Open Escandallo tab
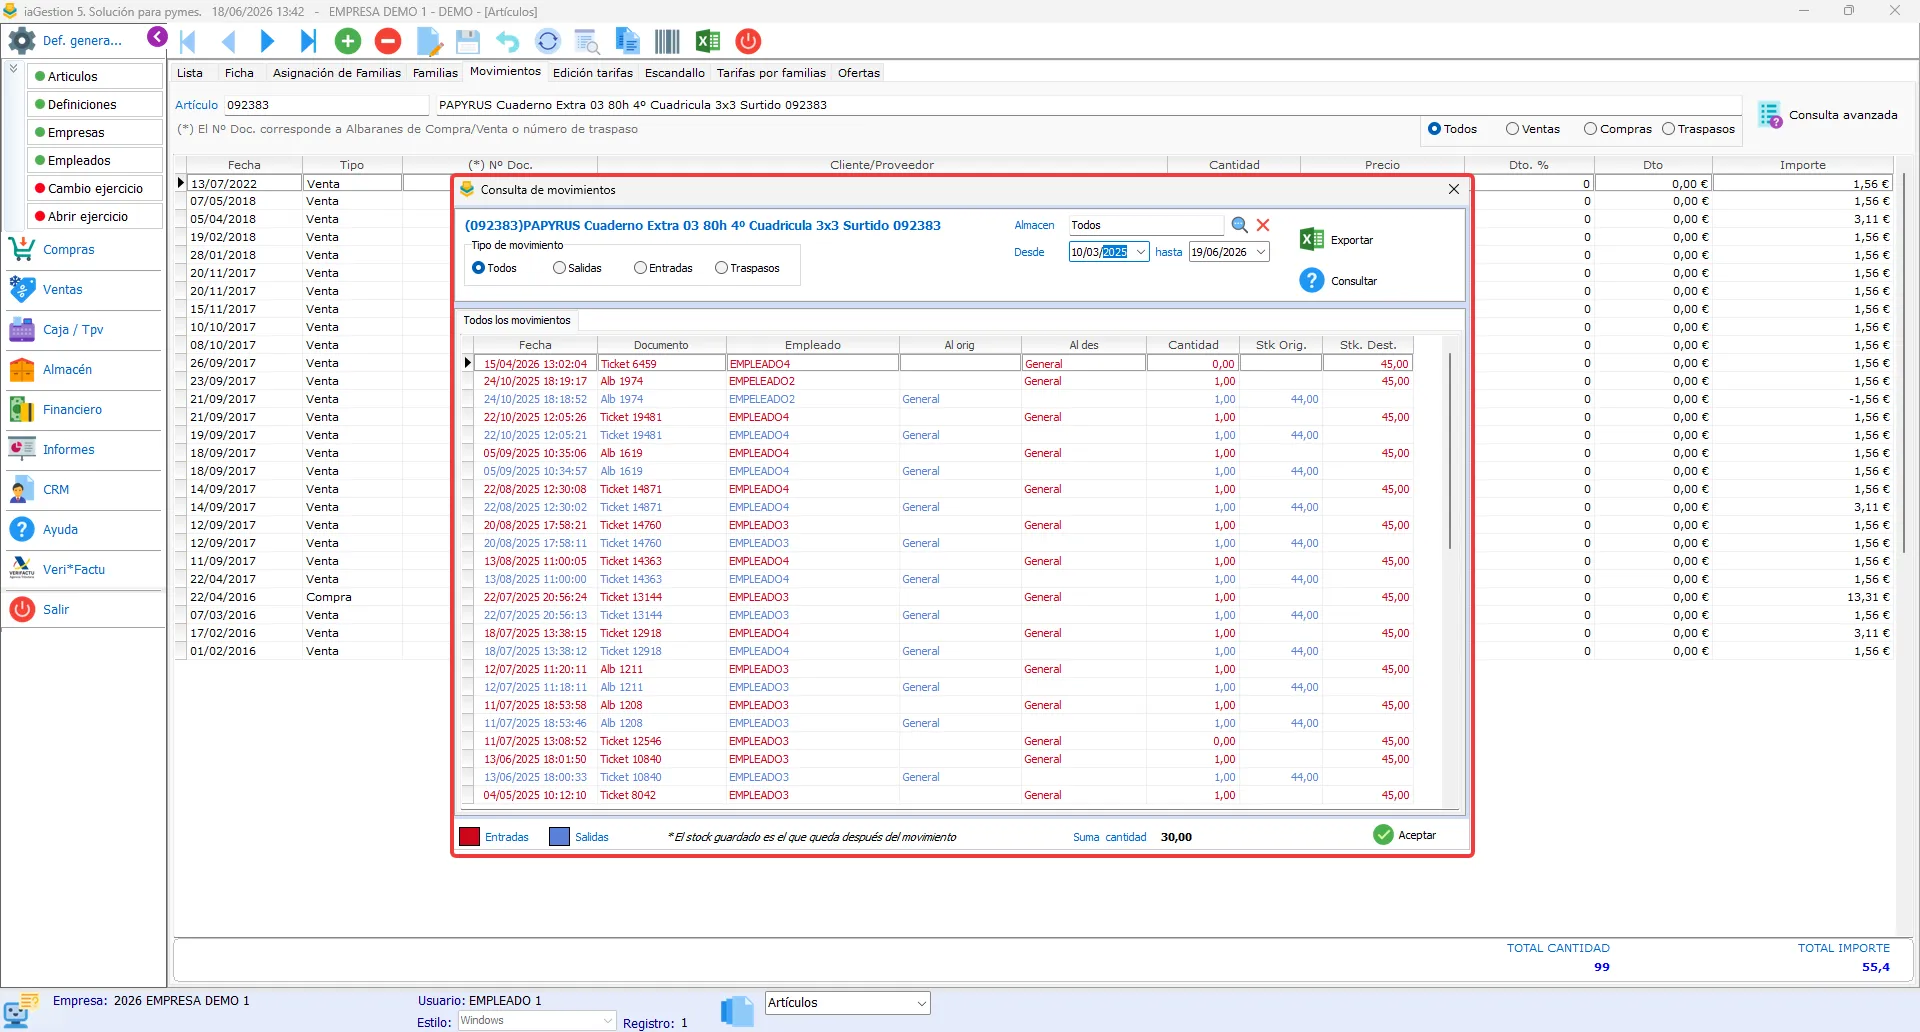Screen dimensions: 1920x1032 click(x=675, y=73)
